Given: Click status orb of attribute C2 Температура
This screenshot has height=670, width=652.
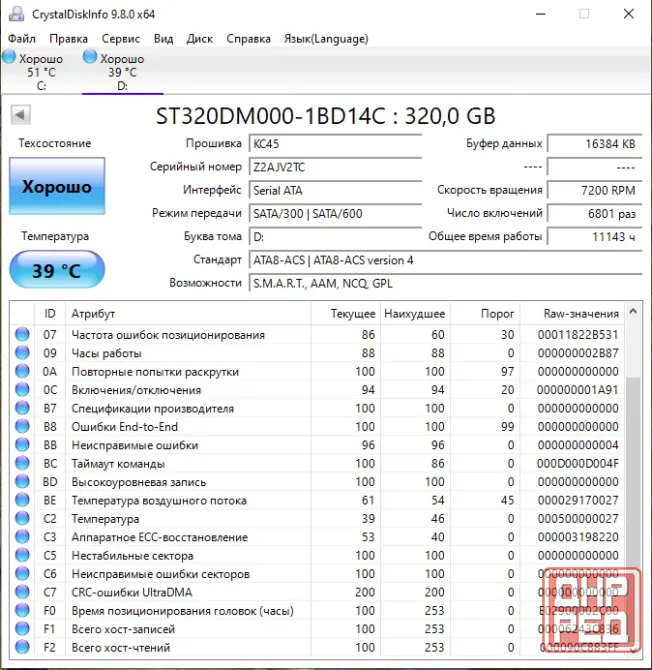Looking at the screenshot, I should 22,518.
